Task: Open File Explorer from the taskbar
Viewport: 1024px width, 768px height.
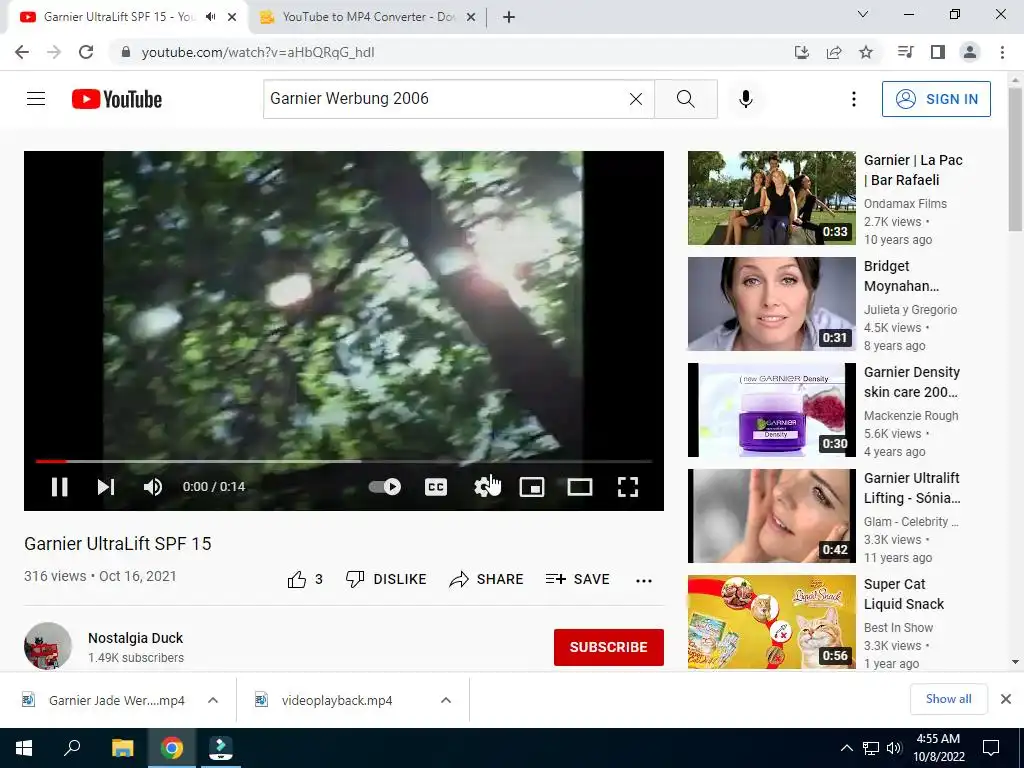Action: pyautogui.click(x=123, y=748)
